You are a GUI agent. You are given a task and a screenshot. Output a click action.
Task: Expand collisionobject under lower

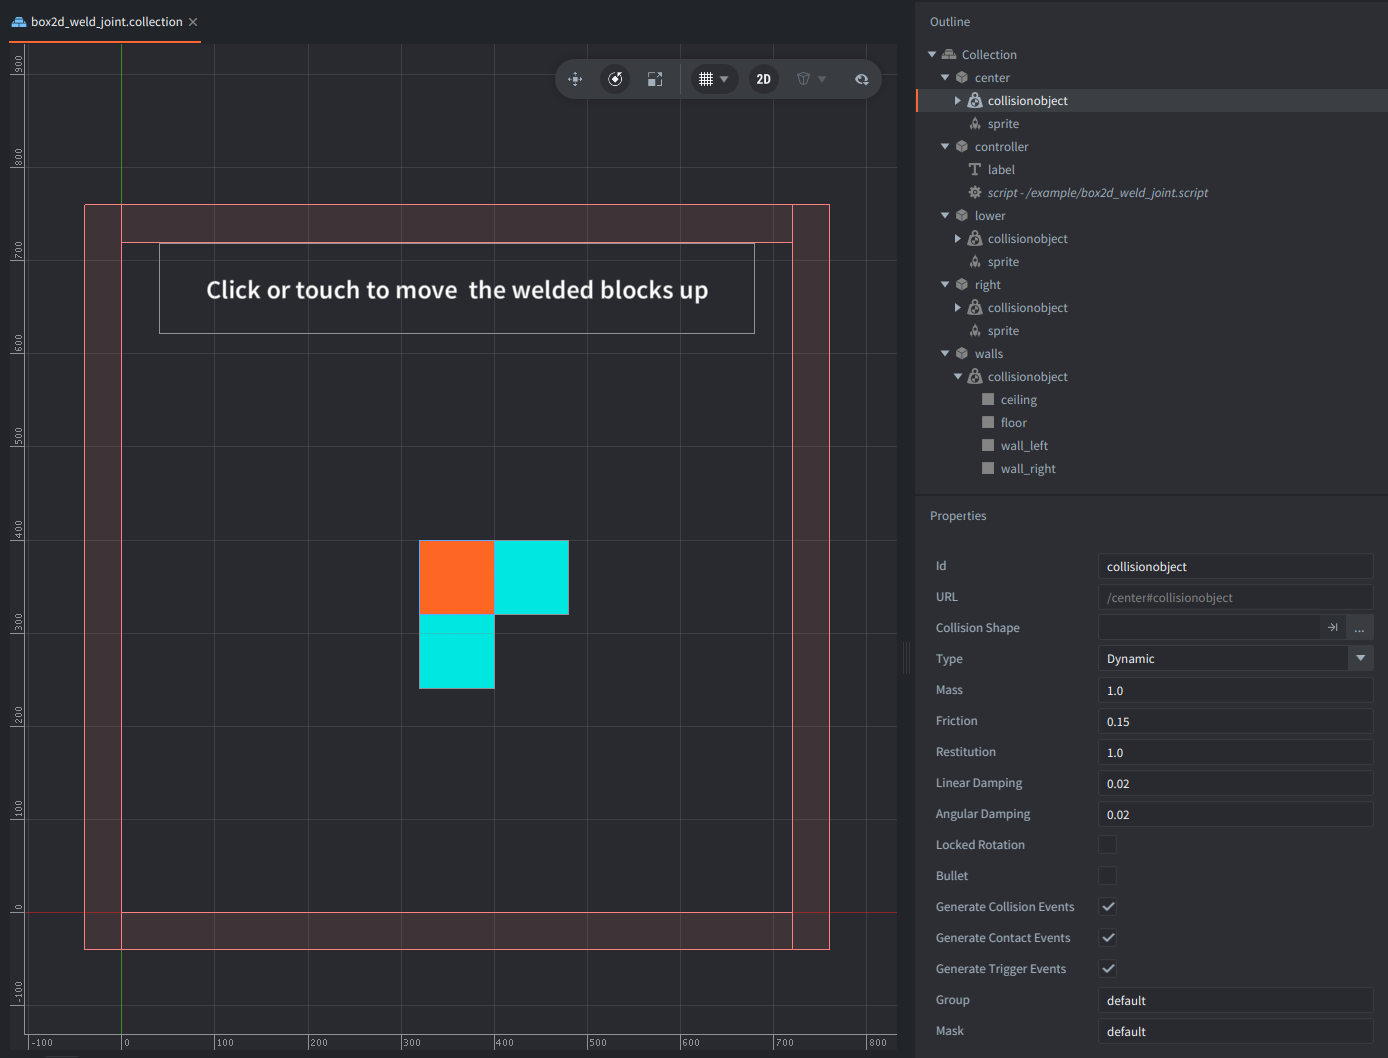point(958,239)
